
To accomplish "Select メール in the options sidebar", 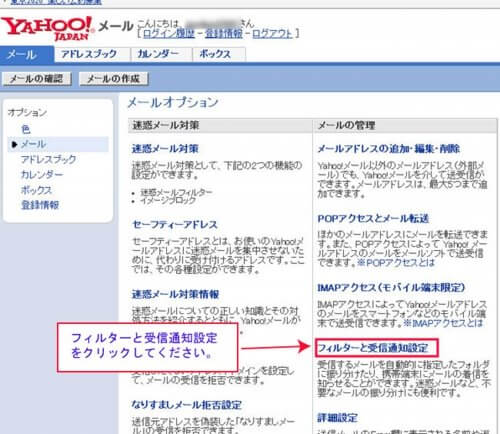I will [58, 144].
